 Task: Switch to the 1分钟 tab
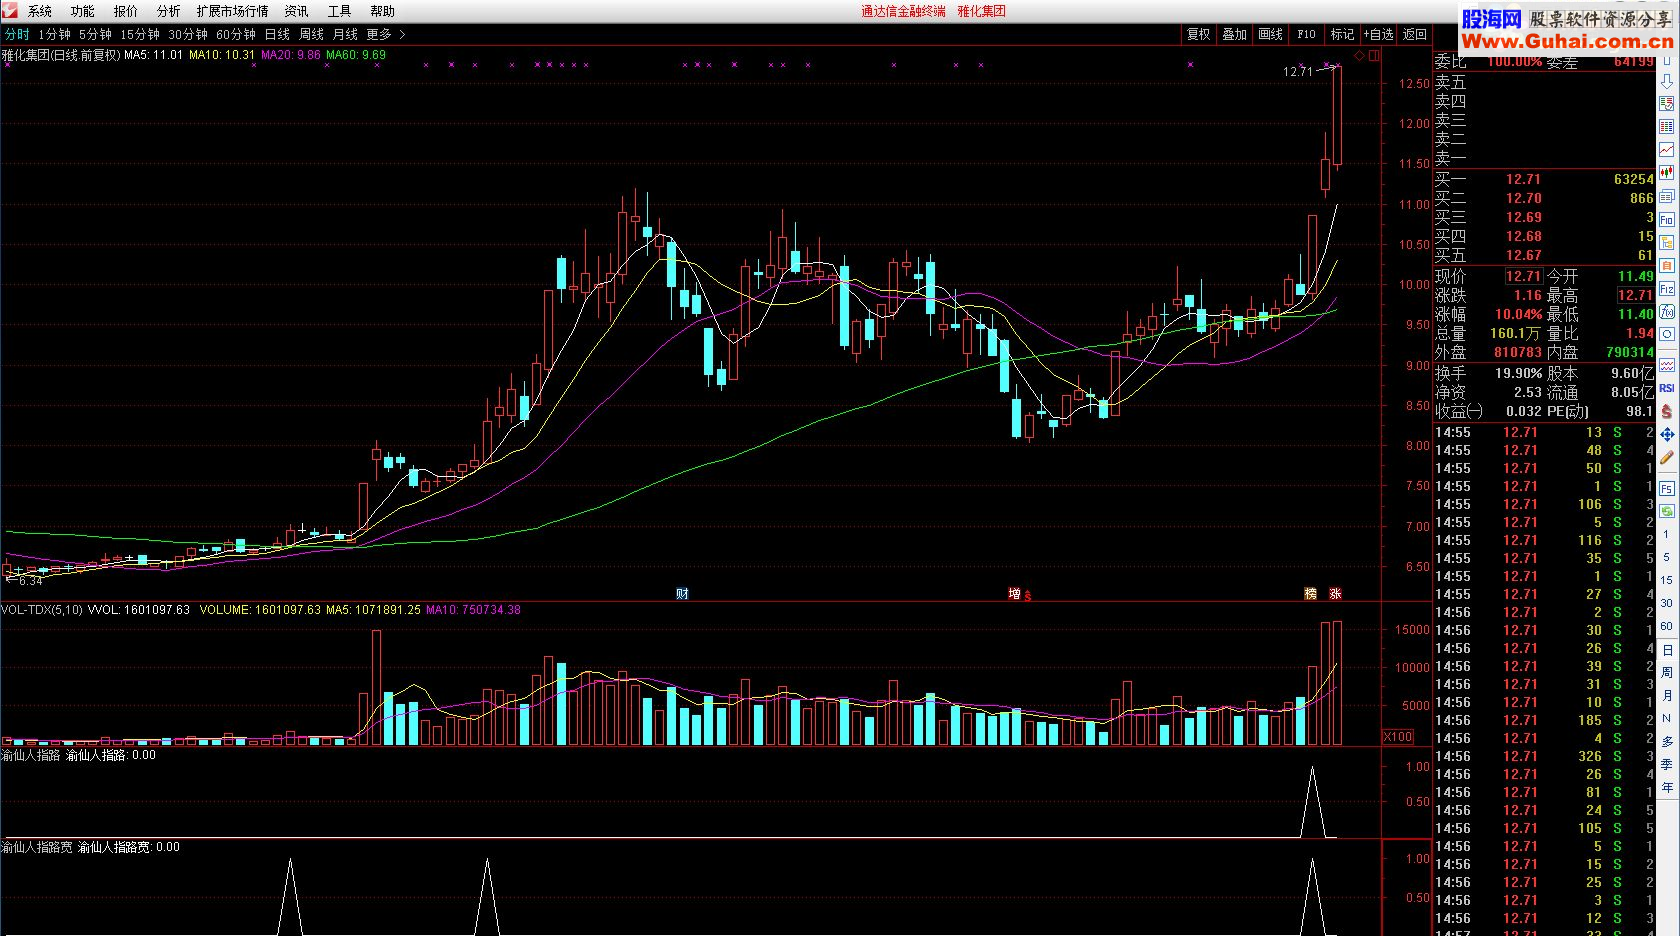[55, 34]
